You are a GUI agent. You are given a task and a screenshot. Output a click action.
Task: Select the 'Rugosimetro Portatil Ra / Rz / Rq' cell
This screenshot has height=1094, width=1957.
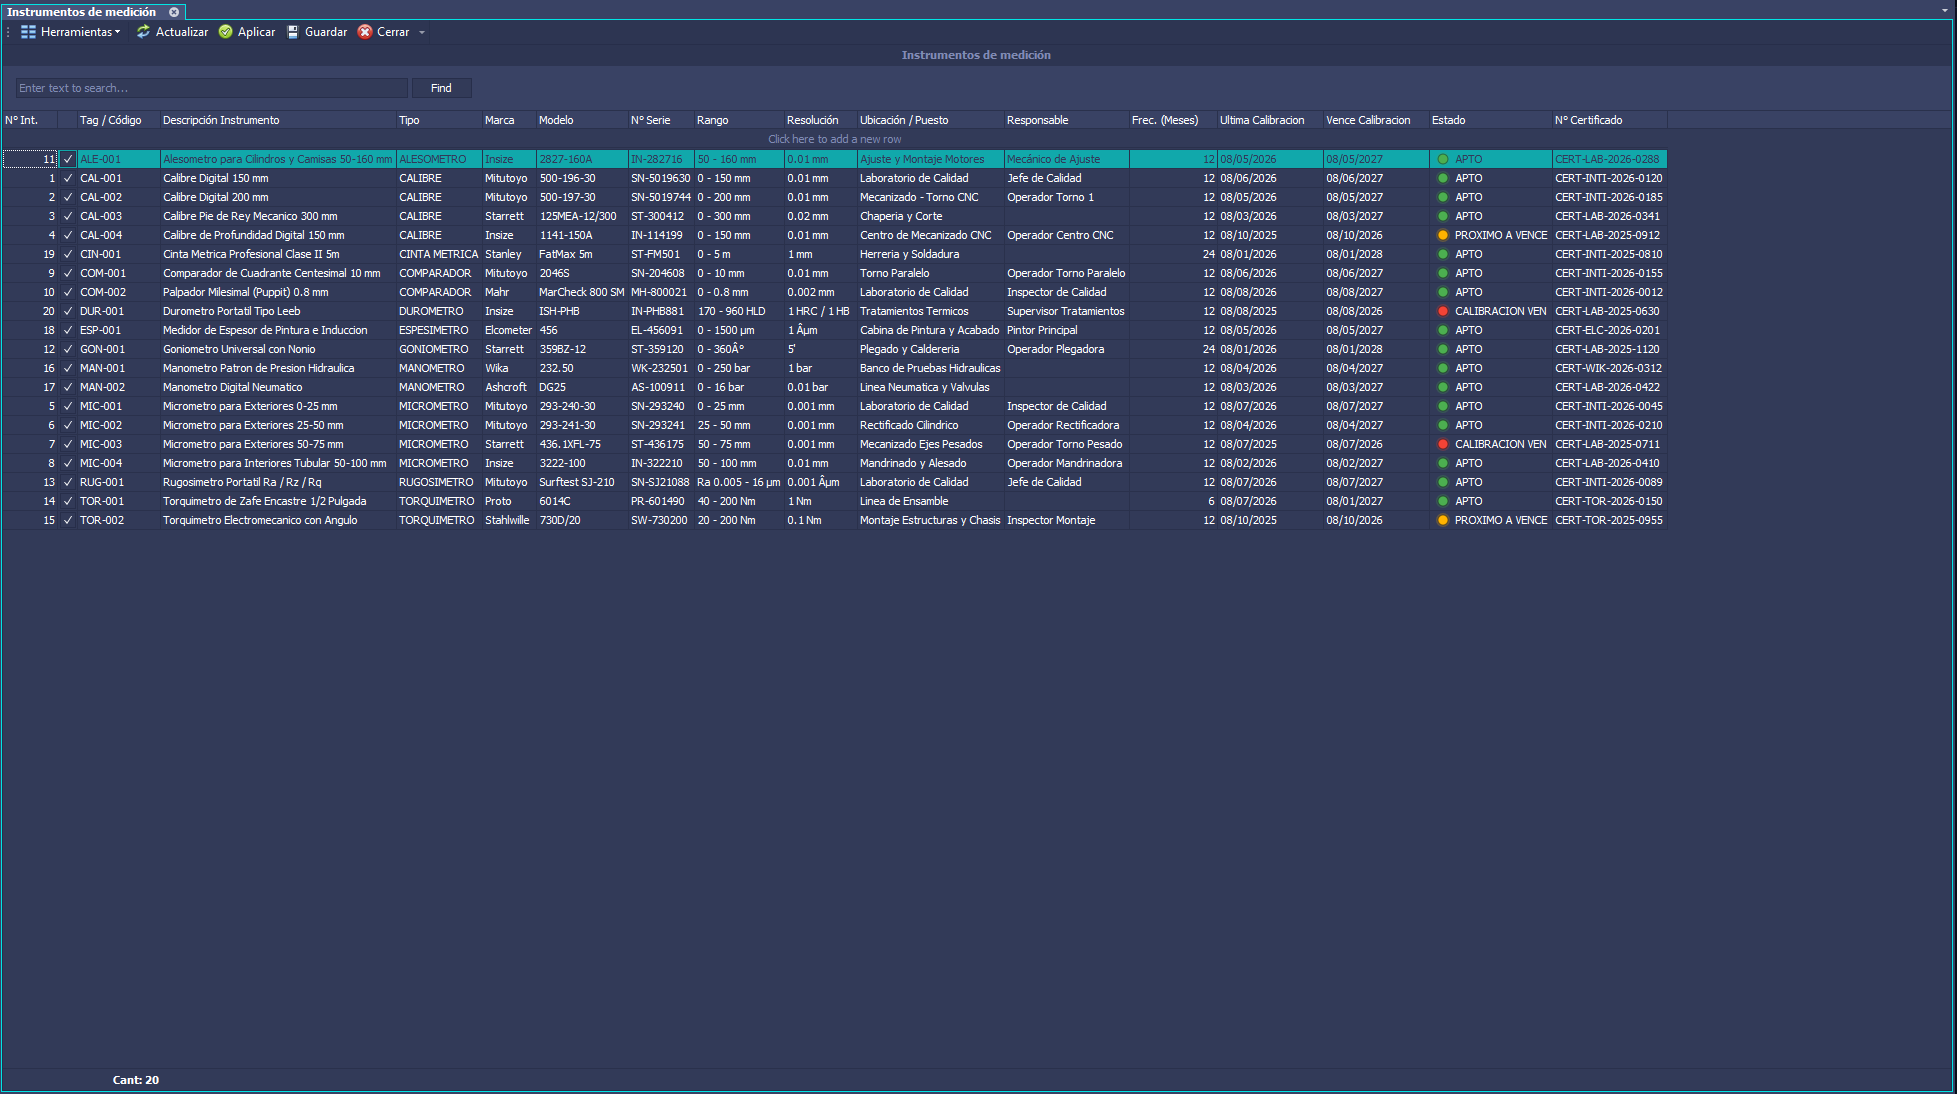click(x=278, y=482)
